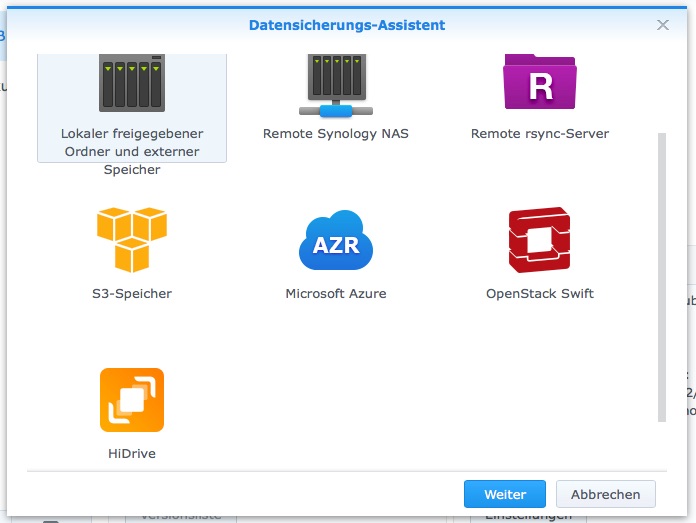Image resolution: width=696 pixels, height=523 pixels.
Task: Click the 'HiDrive' label
Action: [132, 453]
